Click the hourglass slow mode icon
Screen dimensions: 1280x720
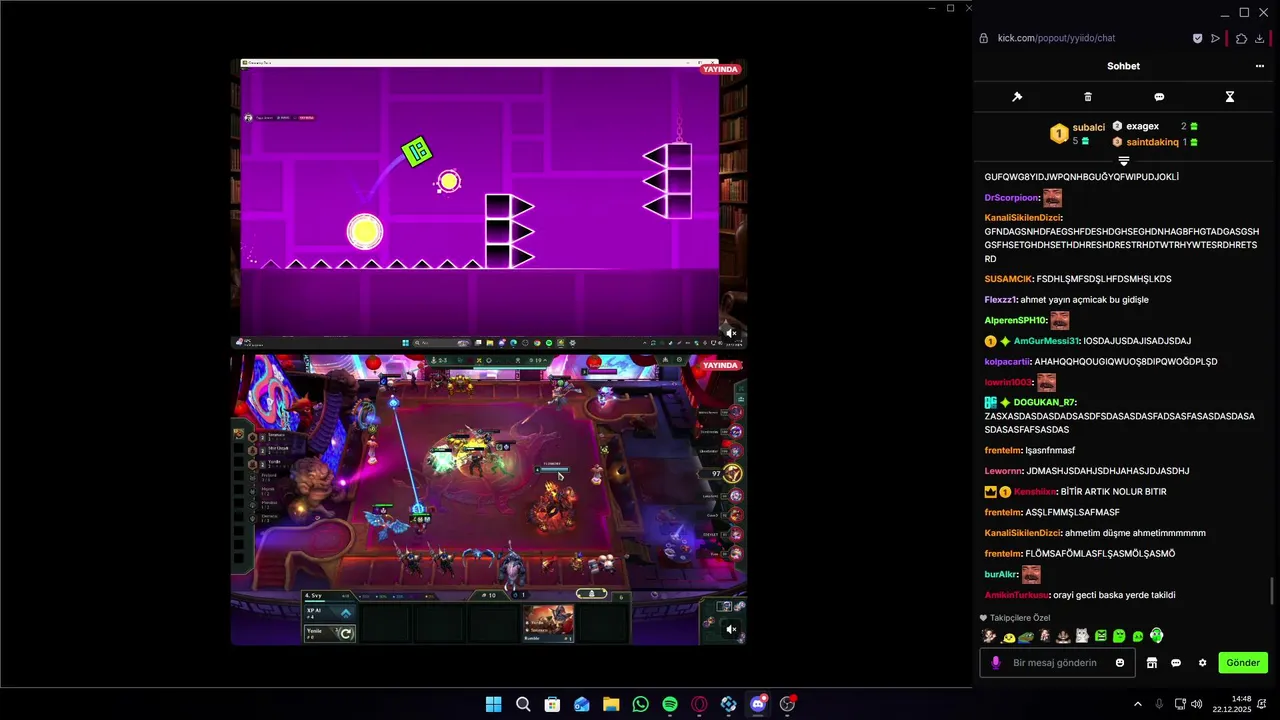pyautogui.click(x=1230, y=97)
